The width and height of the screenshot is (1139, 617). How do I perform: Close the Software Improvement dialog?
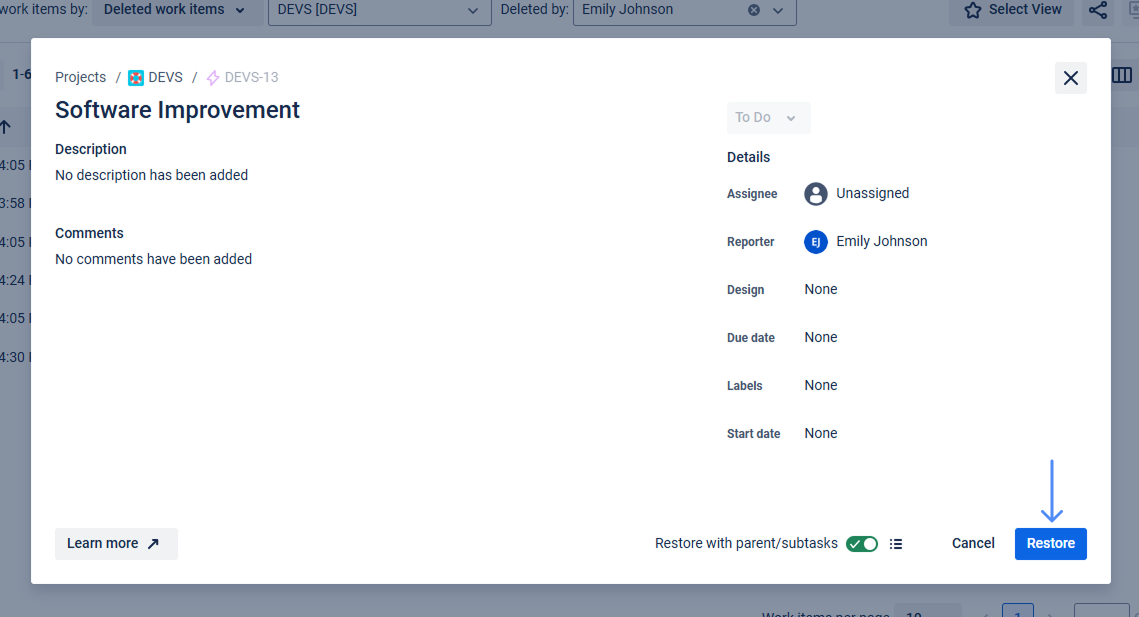pos(1070,78)
